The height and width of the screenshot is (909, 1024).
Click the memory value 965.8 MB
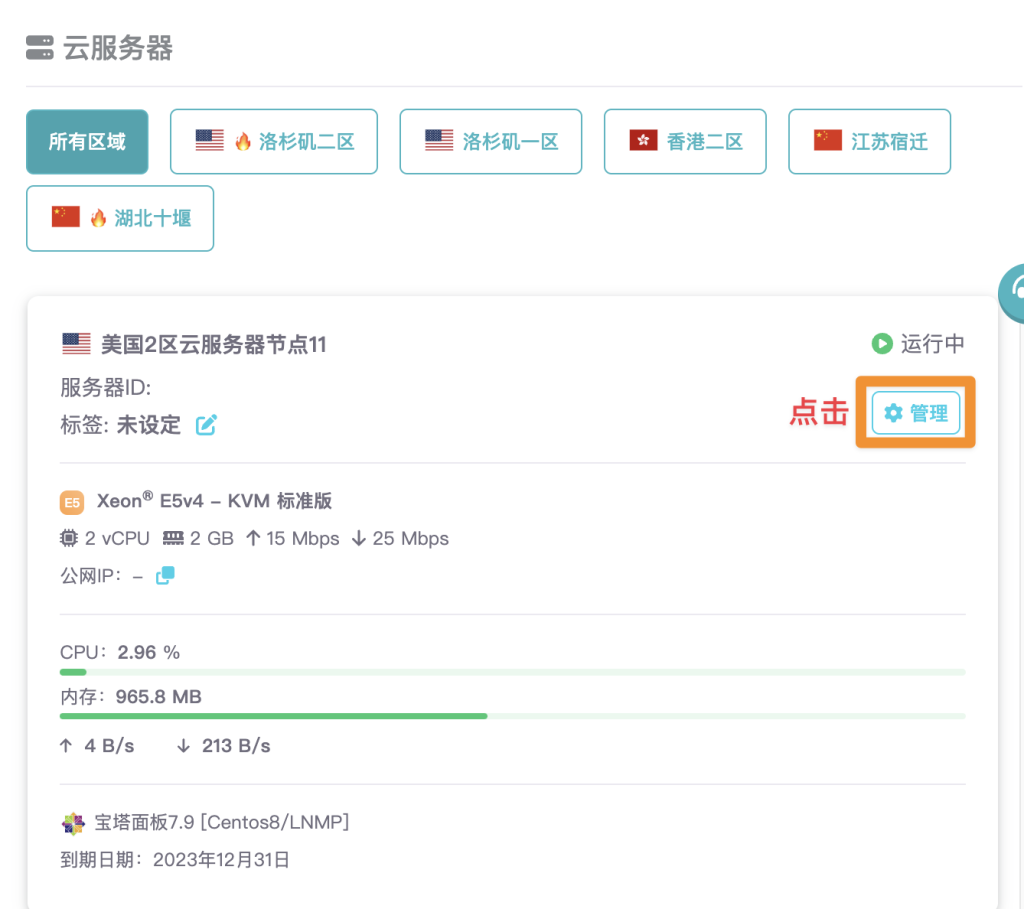tap(159, 697)
